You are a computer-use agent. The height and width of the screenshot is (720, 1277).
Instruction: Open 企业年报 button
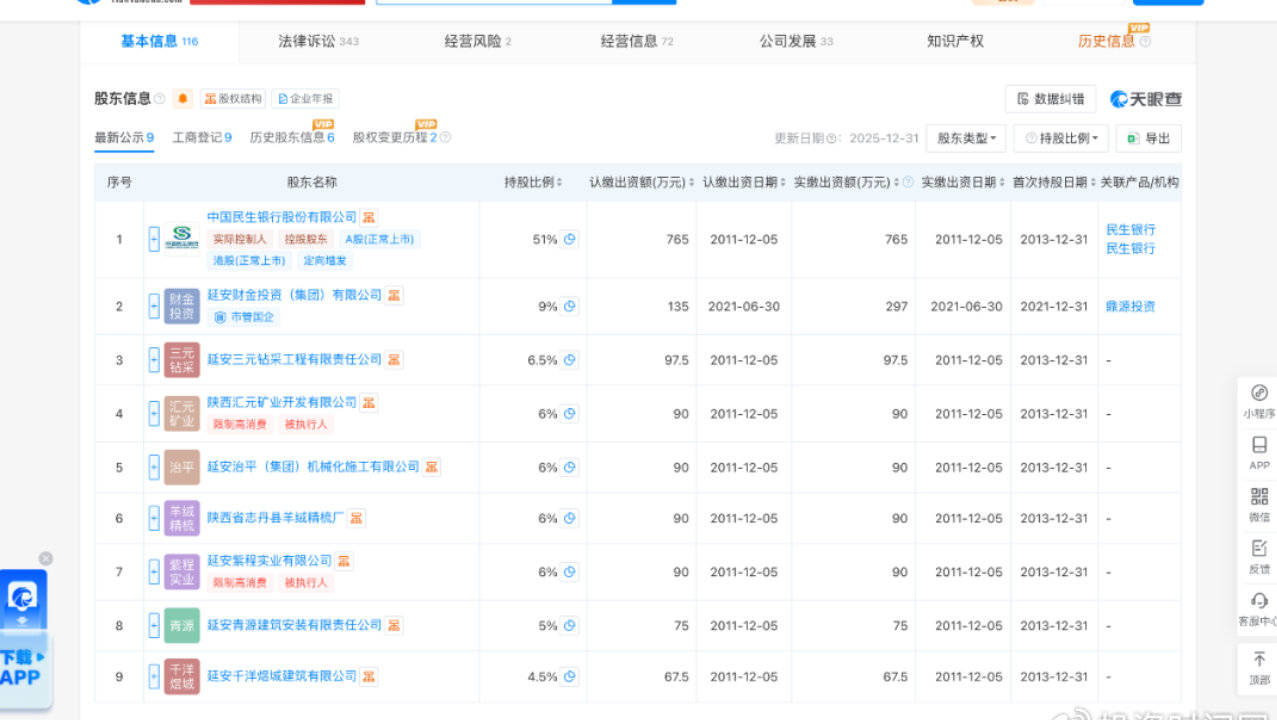pos(305,99)
